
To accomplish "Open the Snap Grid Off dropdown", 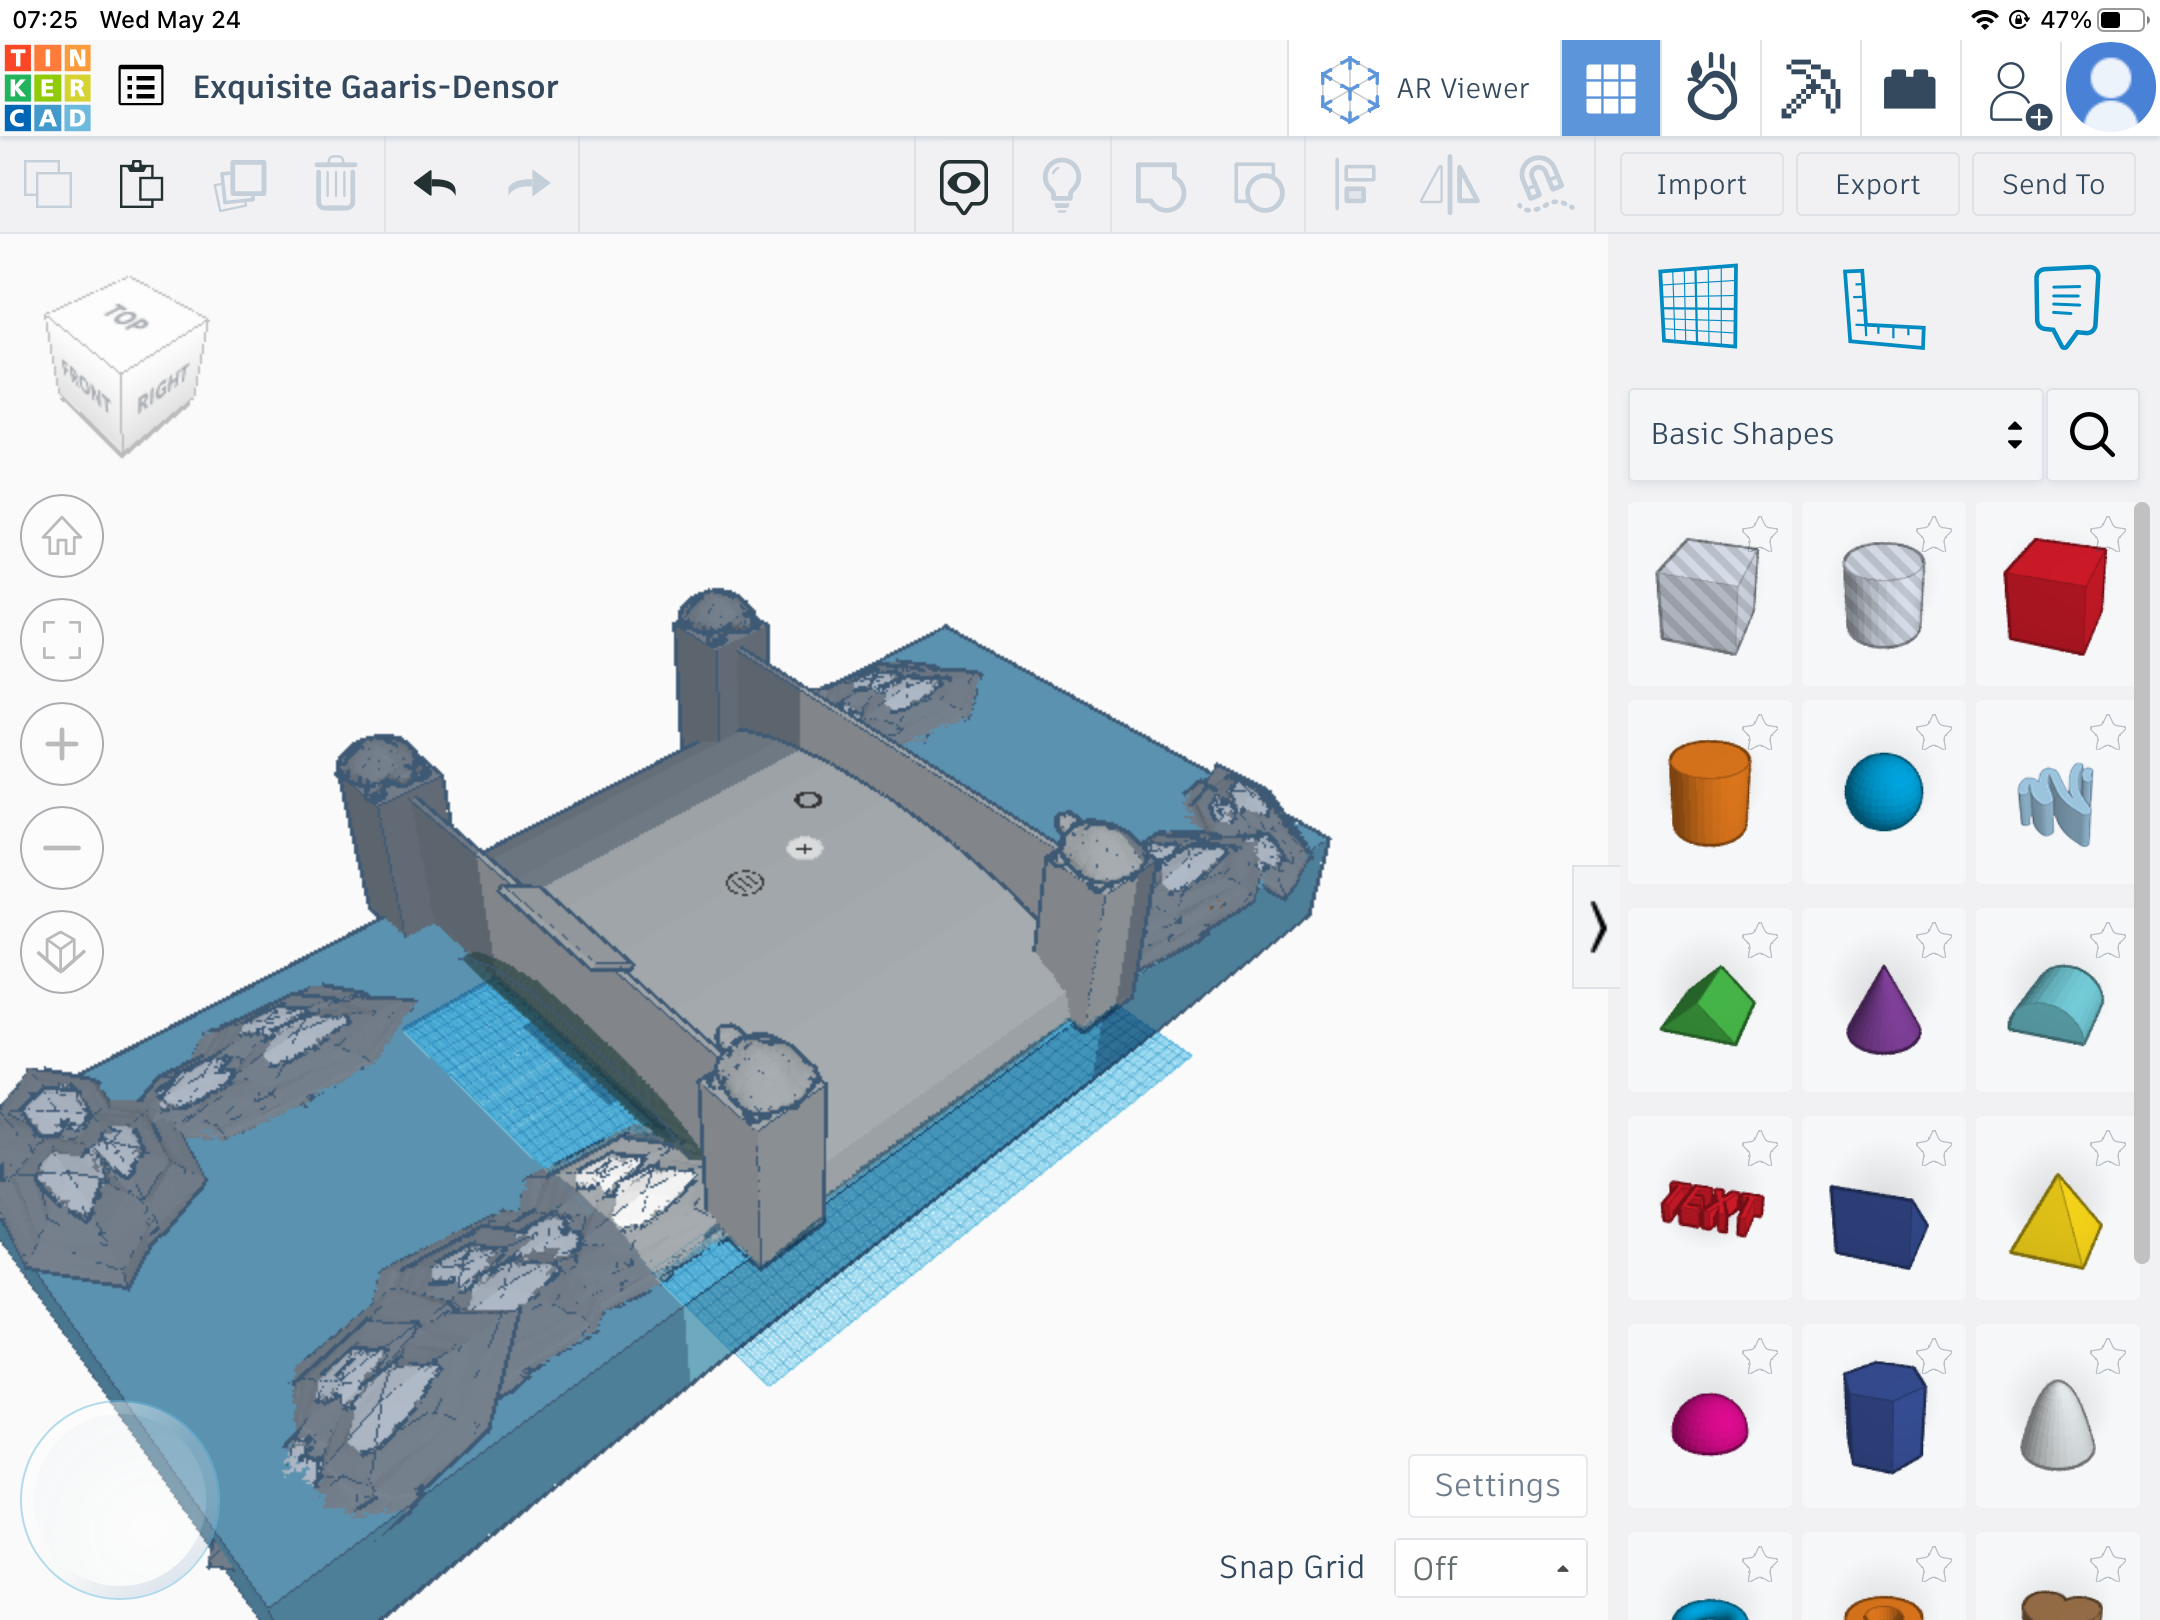I will [x=1490, y=1567].
